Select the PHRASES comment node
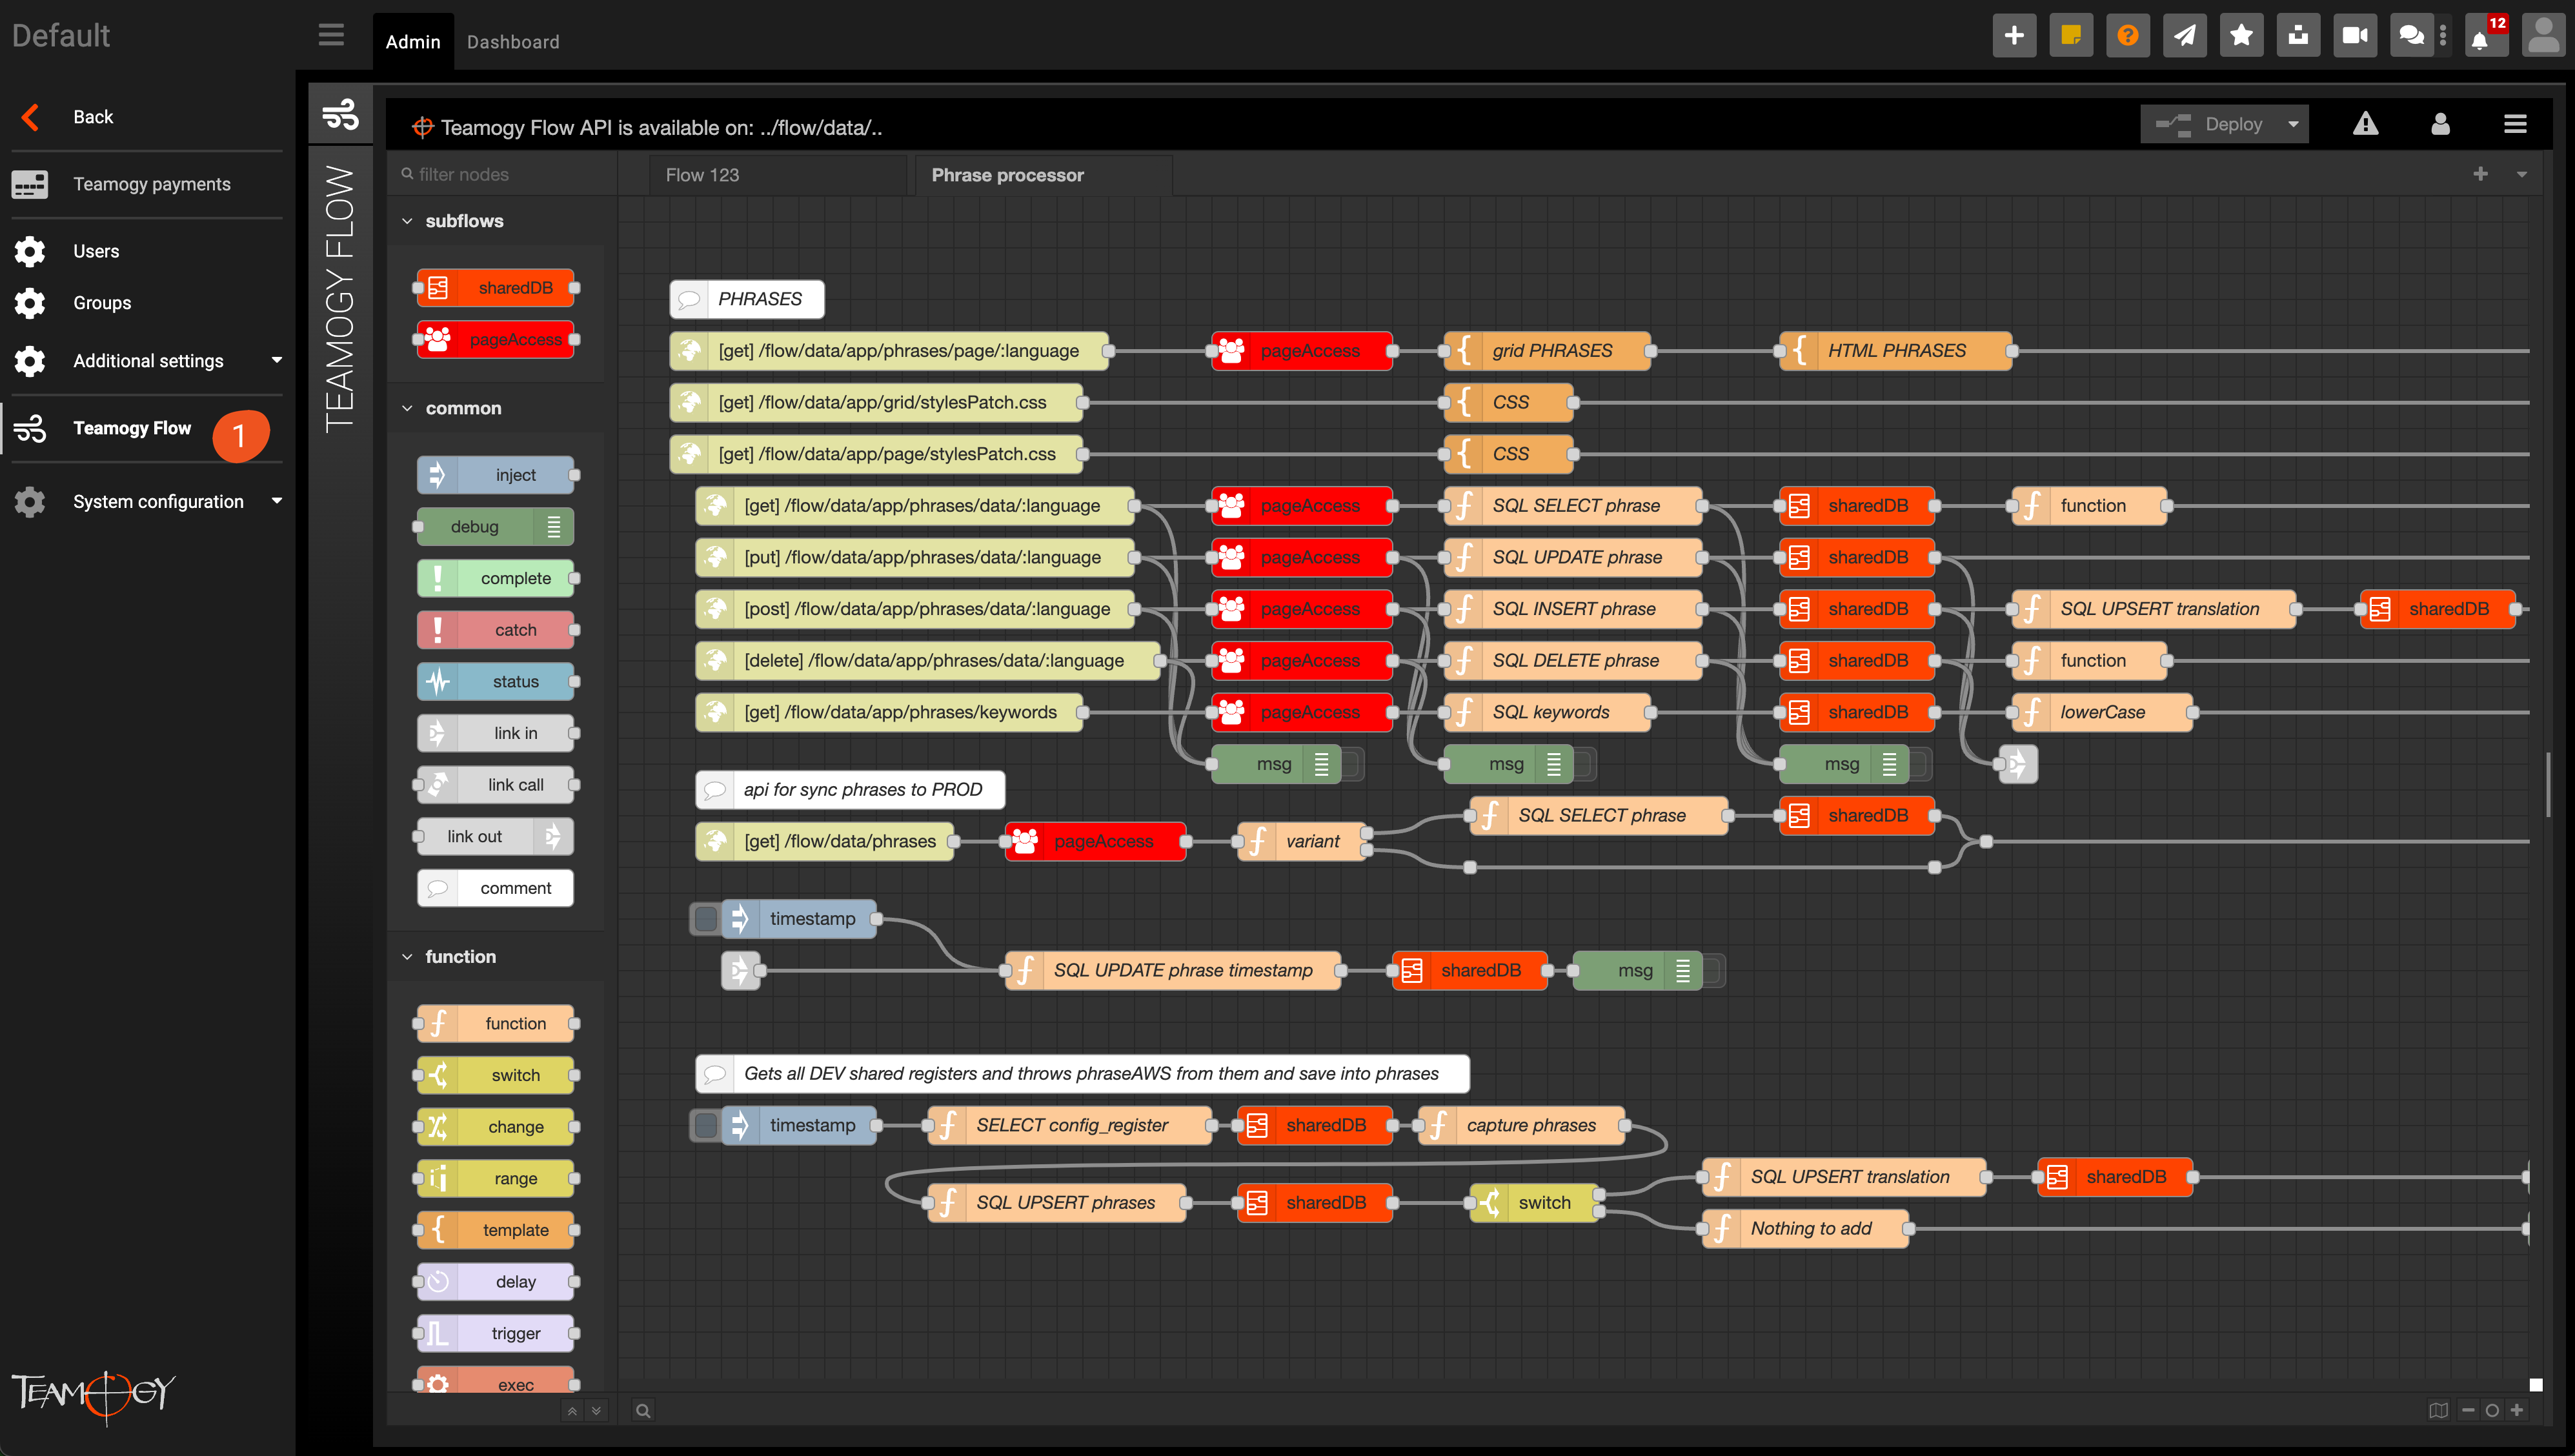This screenshot has width=2575, height=1456. coord(747,299)
